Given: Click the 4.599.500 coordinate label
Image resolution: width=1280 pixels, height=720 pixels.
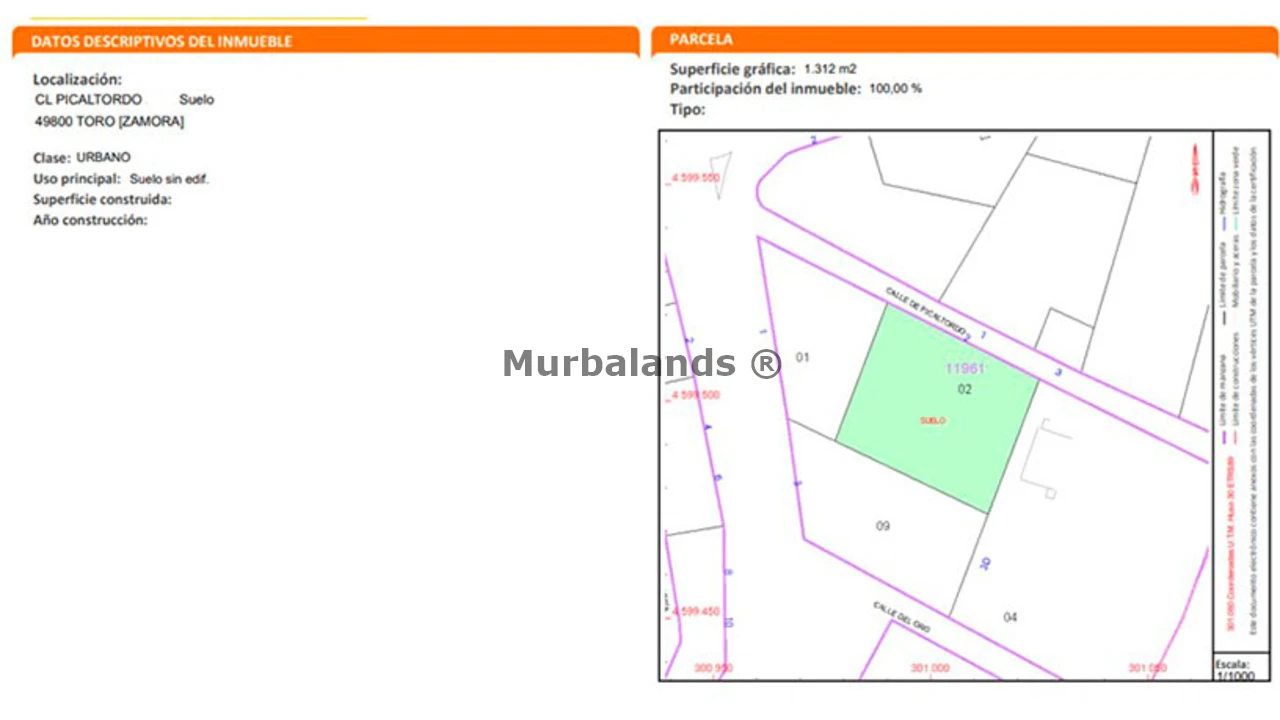Looking at the screenshot, I should [x=696, y=395].
